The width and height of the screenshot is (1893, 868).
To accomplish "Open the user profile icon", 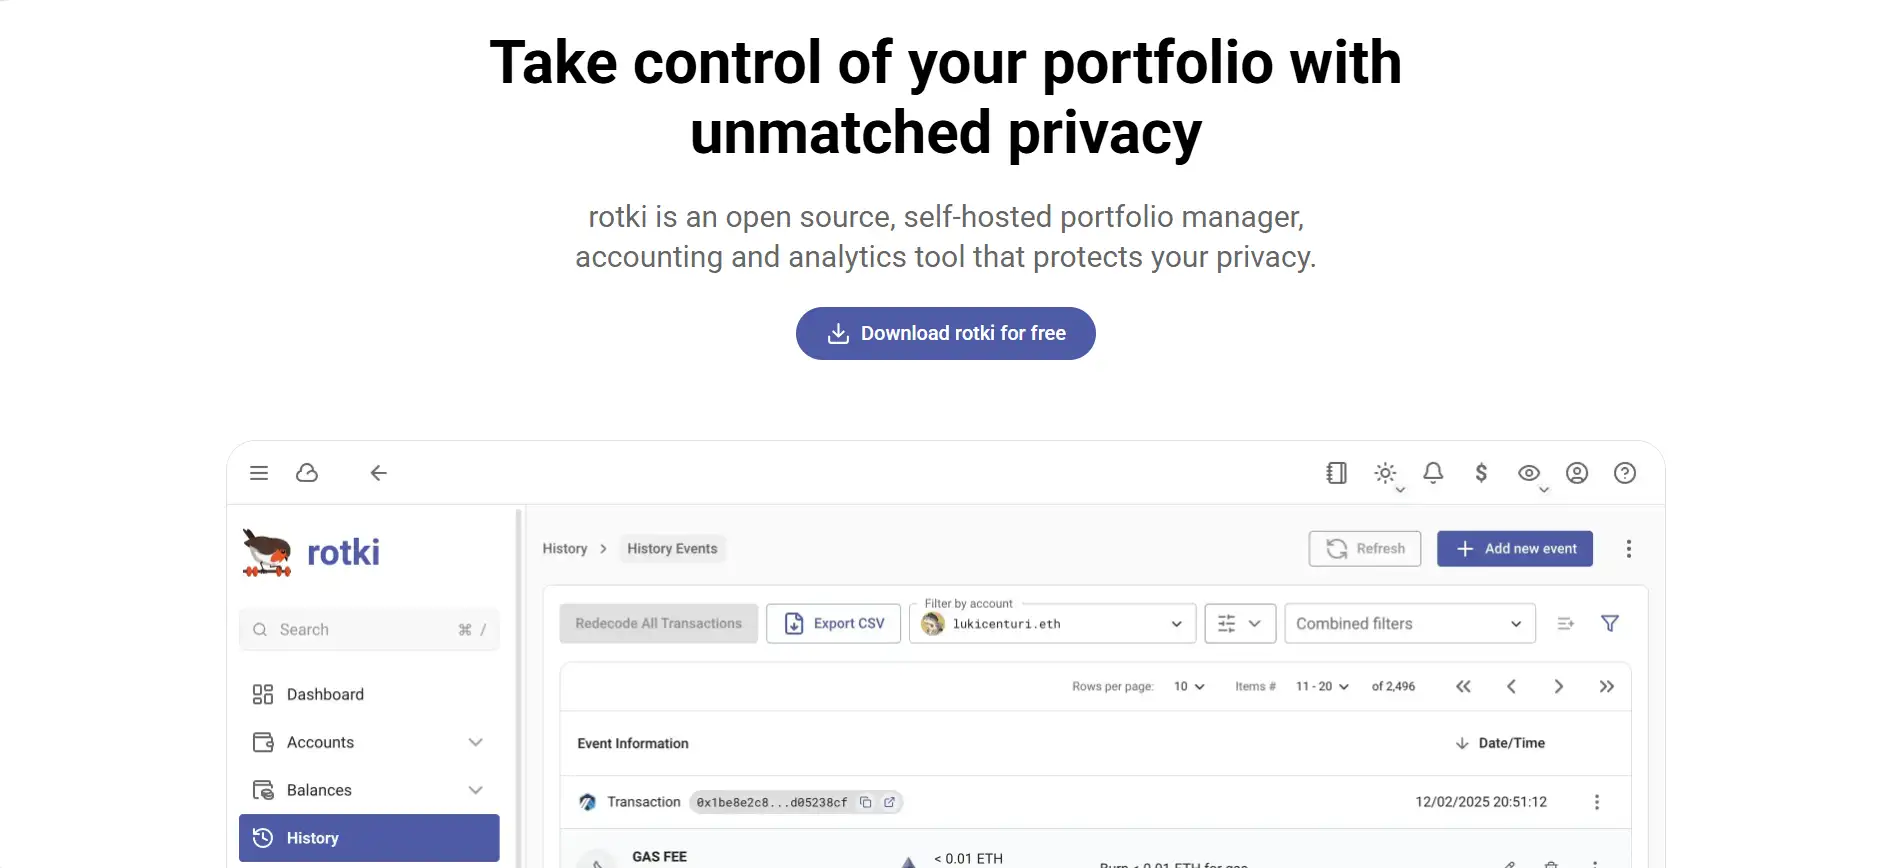I will pyautogui.click(x=1577, y=473).
